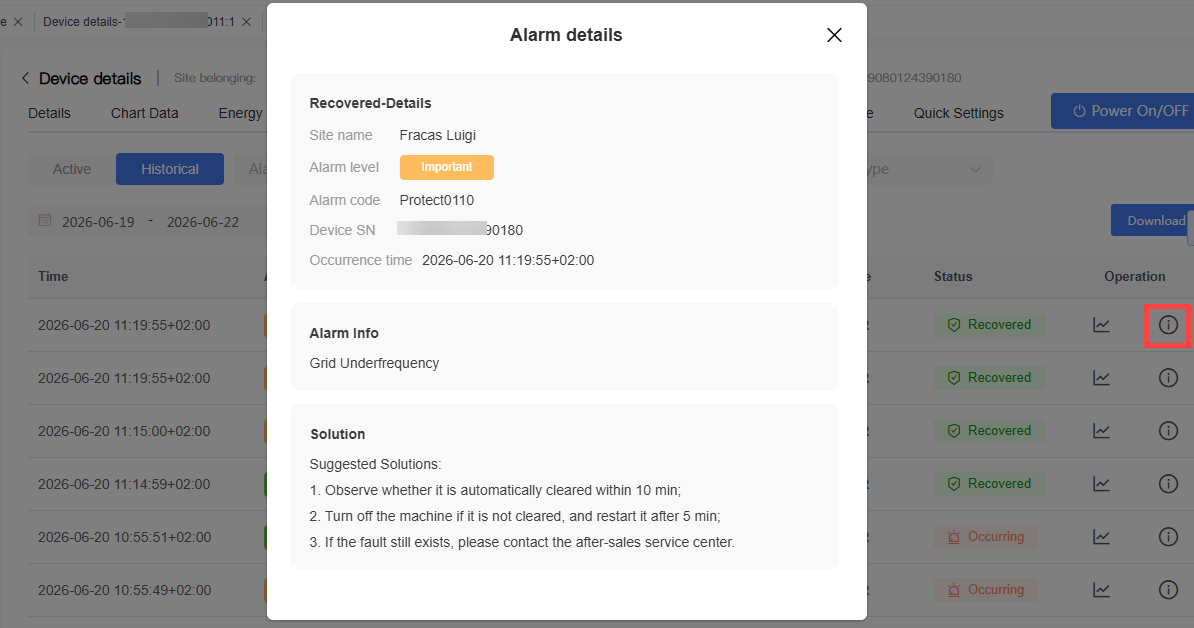Select the Historical alarms filter
The image size is (1194, 628).
[170, 169]
